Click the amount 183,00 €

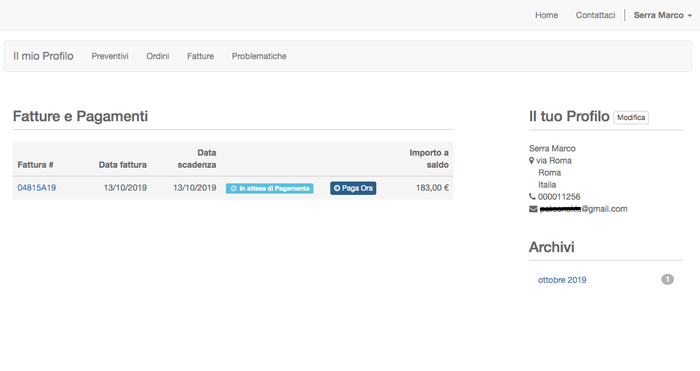coord(432,188)
